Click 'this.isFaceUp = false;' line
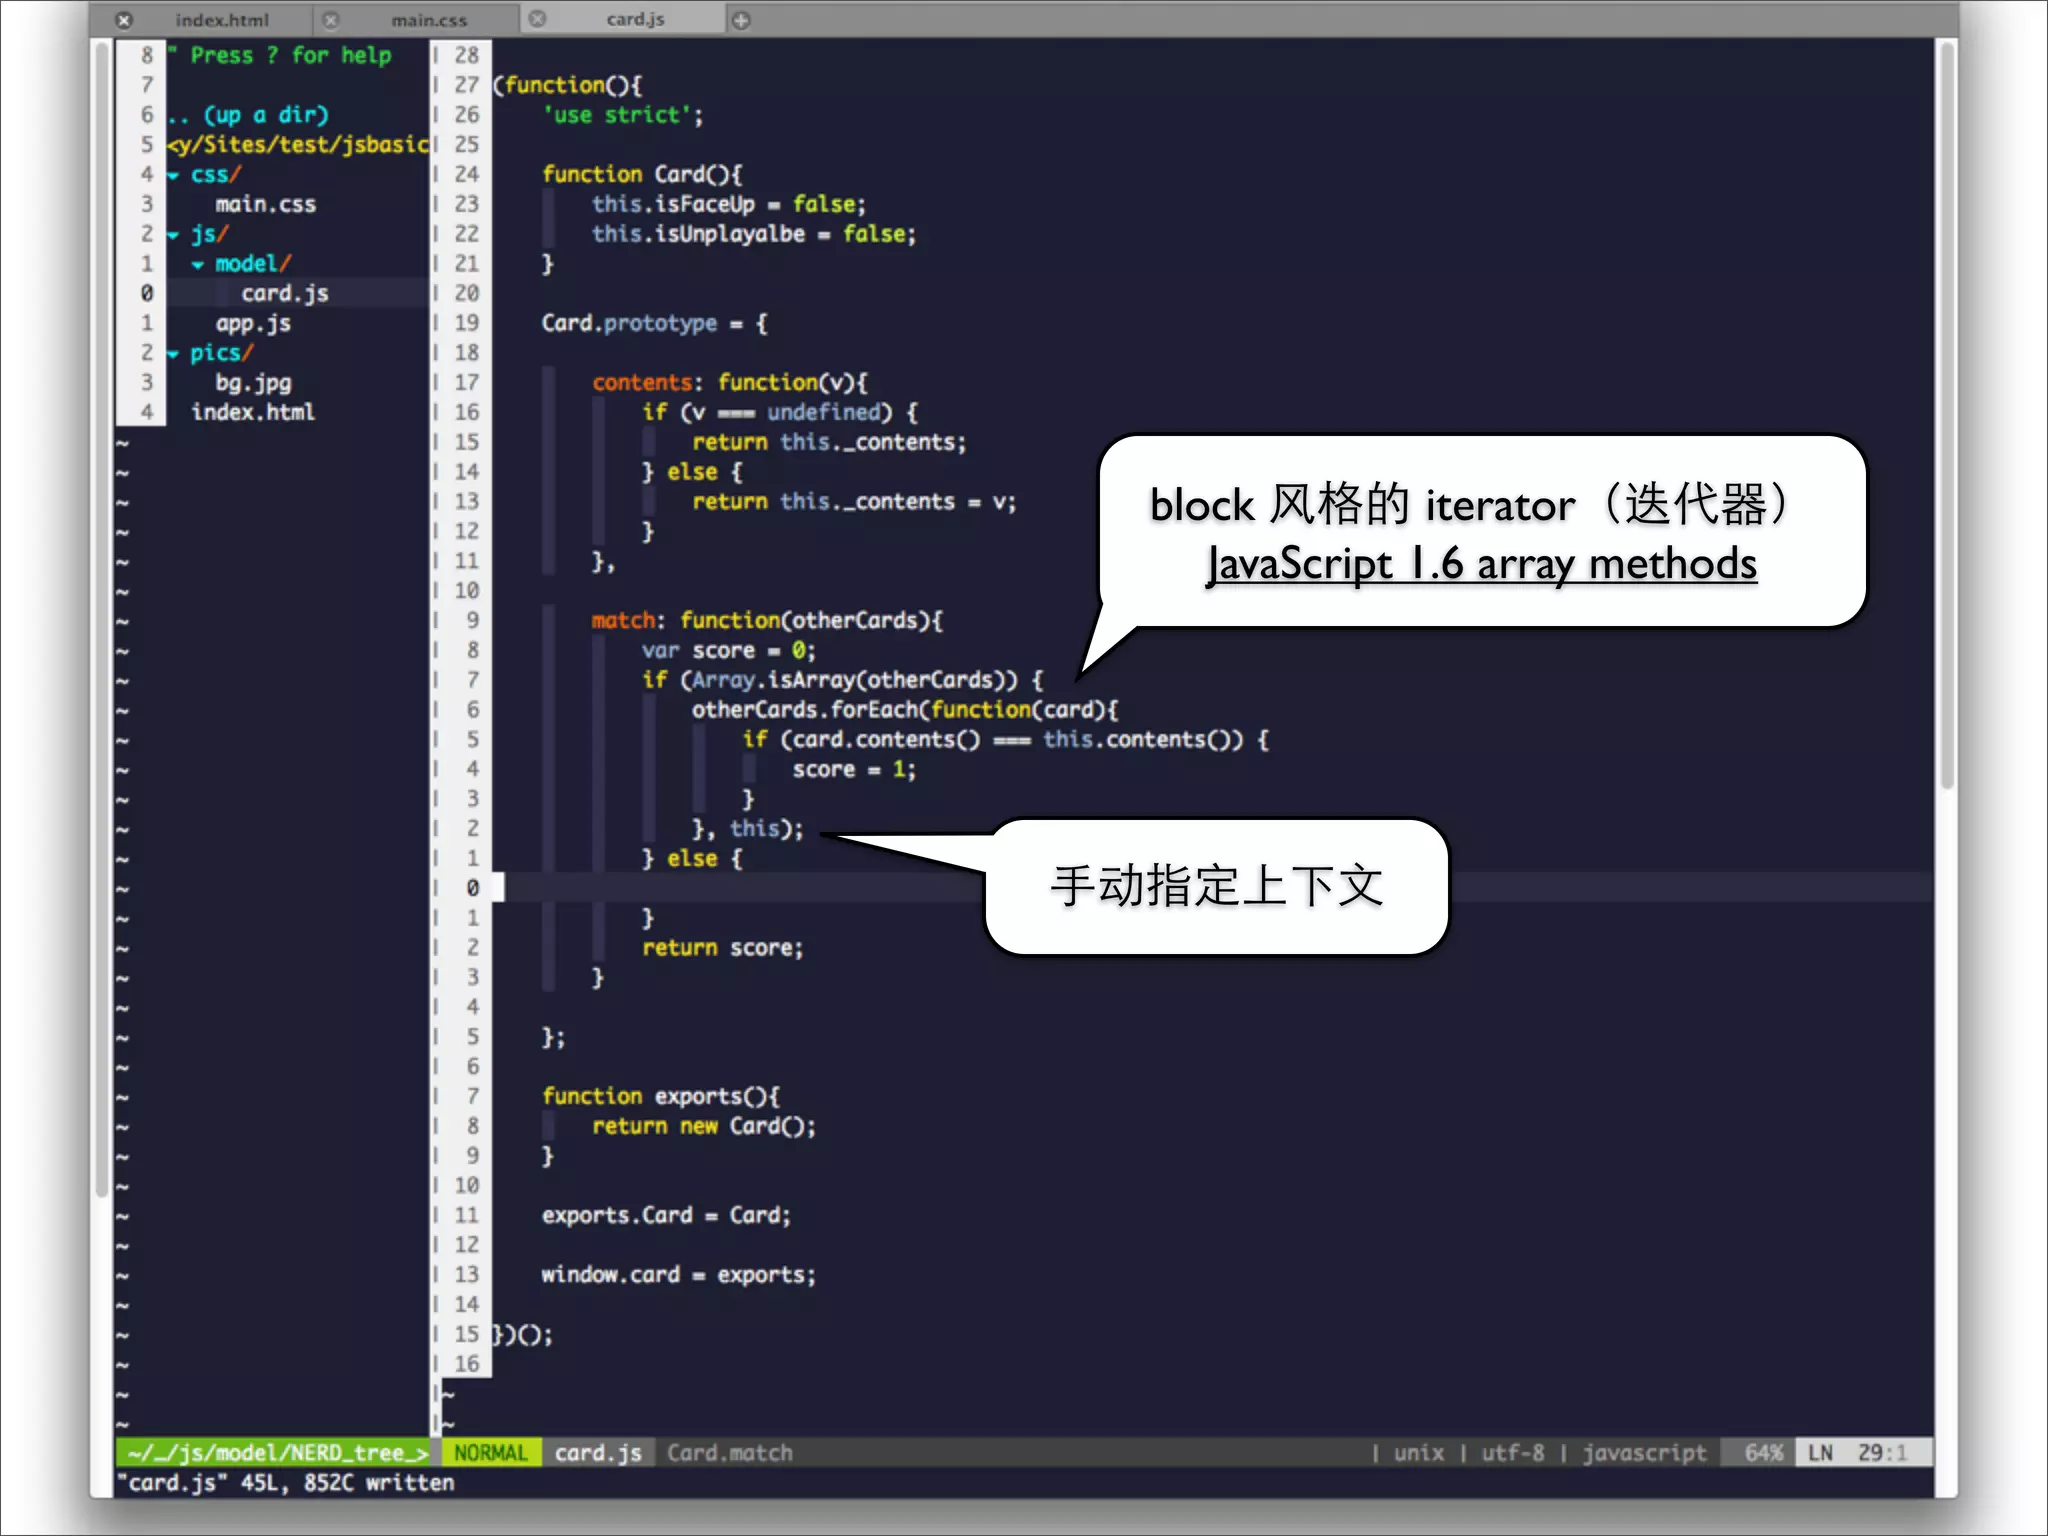2048x1536 pixels. pyautogui.click(x=729, y=204)
